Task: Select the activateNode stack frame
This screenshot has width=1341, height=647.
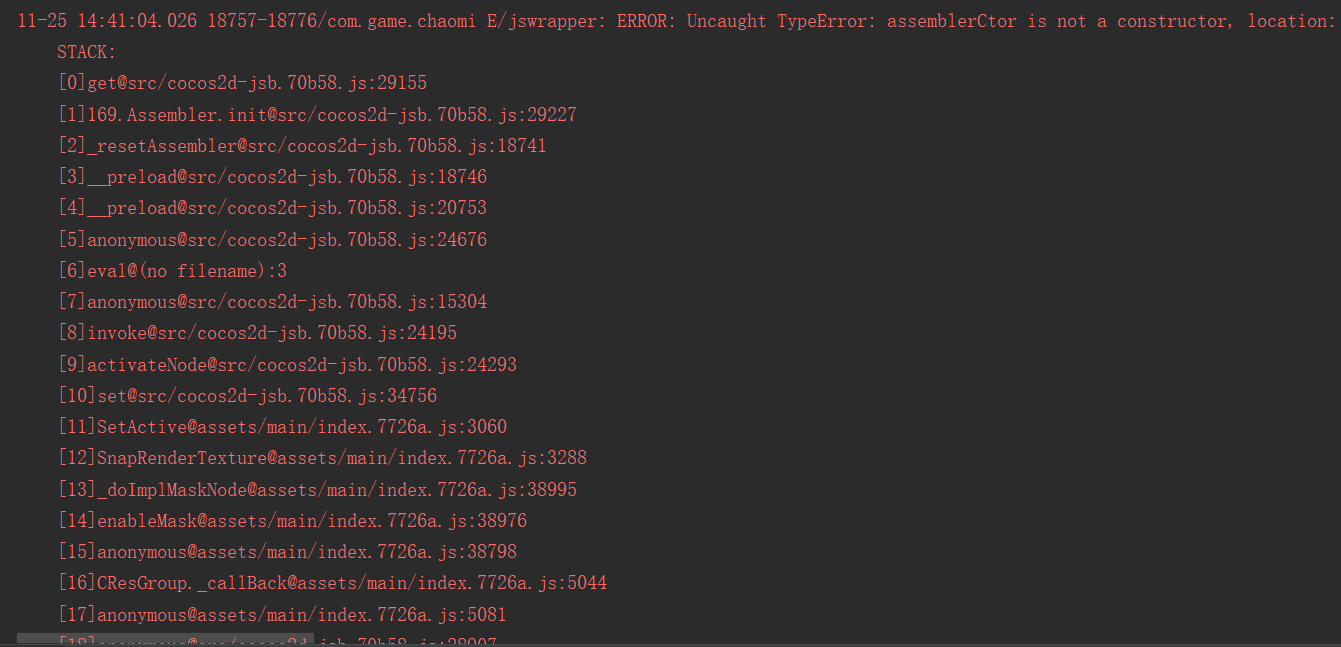Action: (287, 365)
